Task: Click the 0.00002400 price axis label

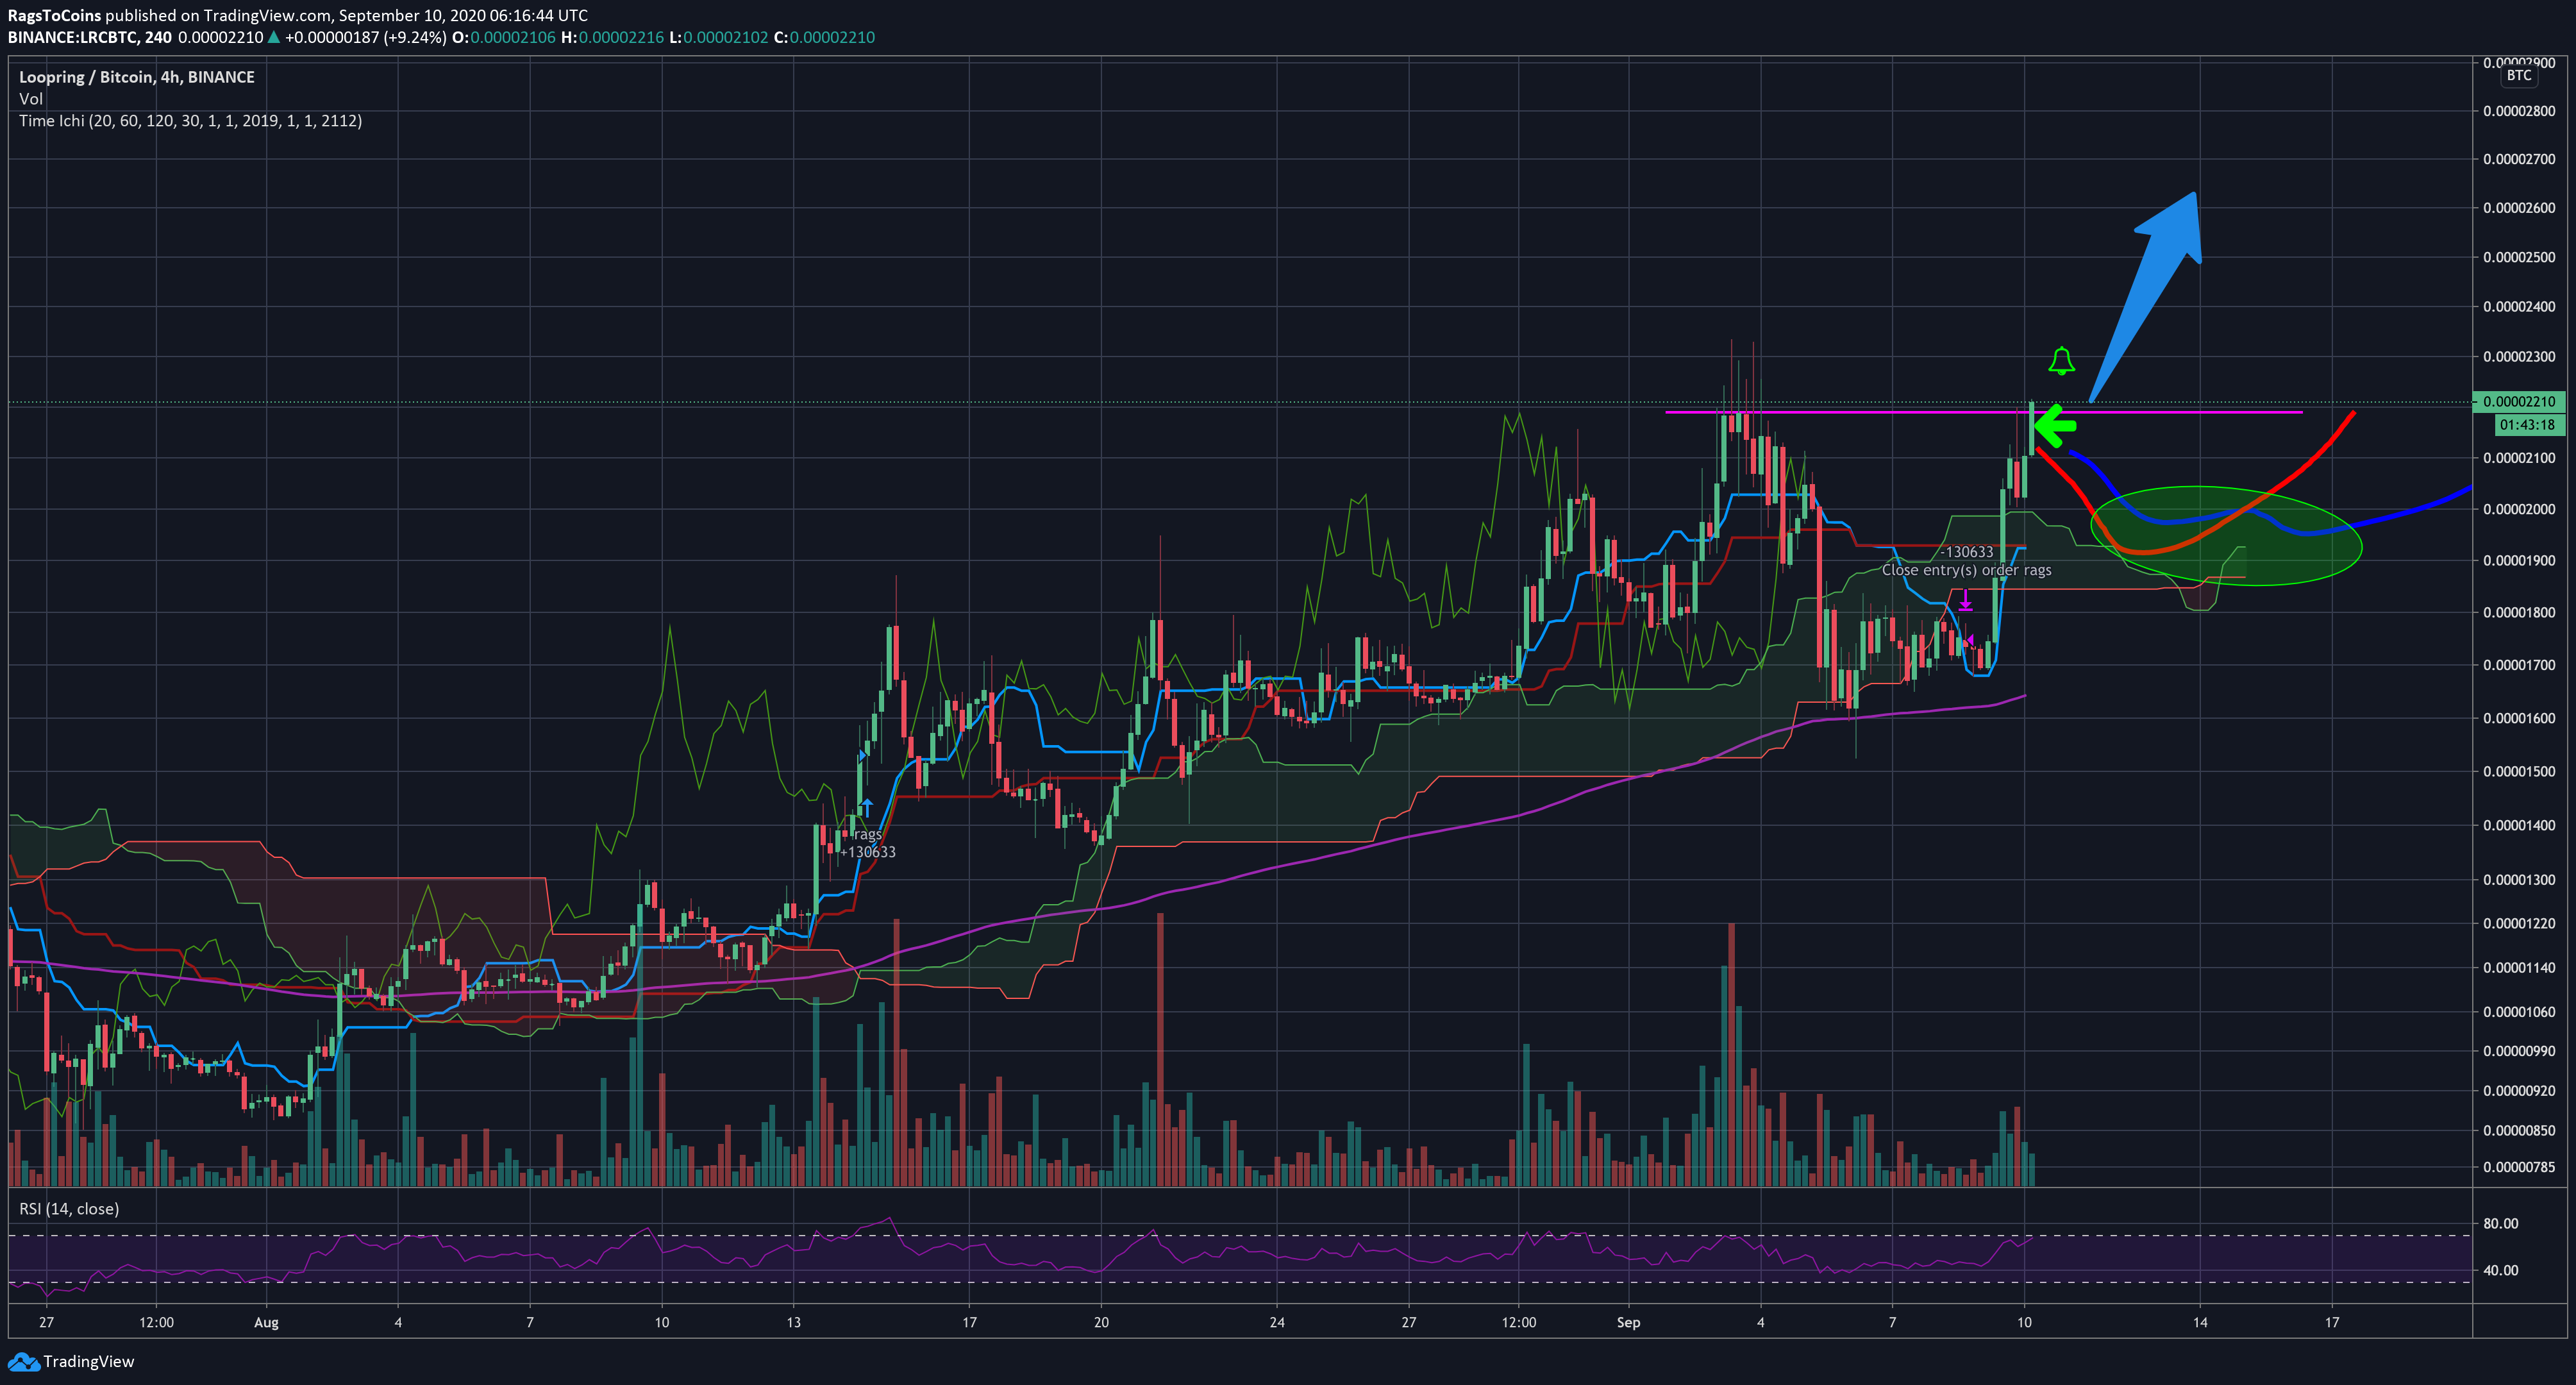Action: point(2519,307)
